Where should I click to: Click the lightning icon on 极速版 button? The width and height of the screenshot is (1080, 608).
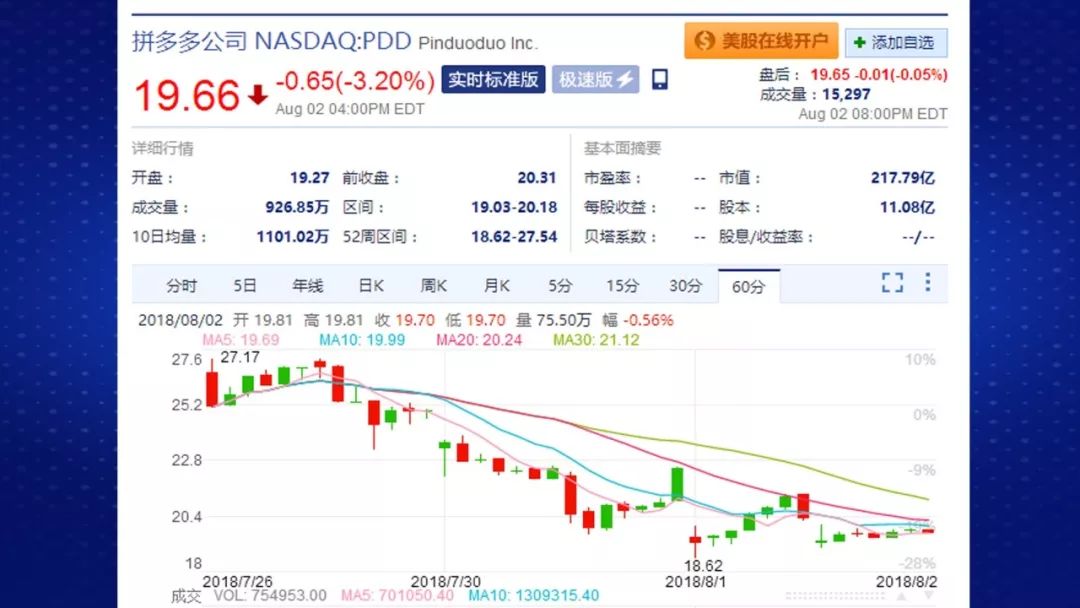(x=624, y=79)
